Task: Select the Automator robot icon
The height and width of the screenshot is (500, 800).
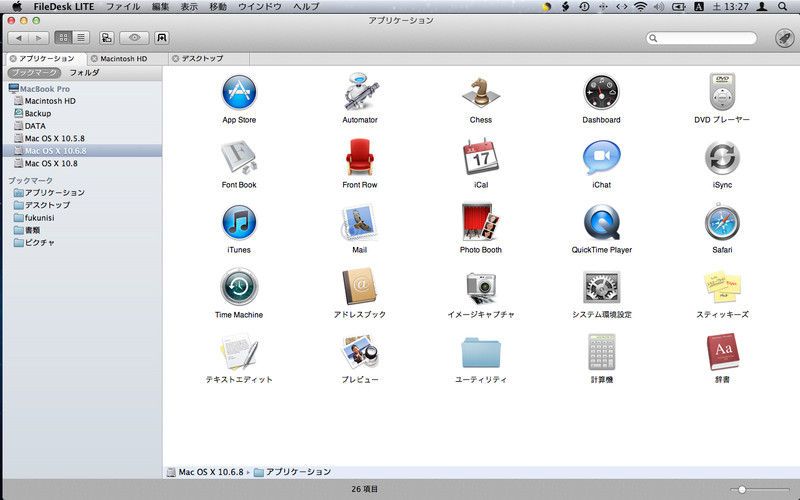Action: [x=360, y=93]
